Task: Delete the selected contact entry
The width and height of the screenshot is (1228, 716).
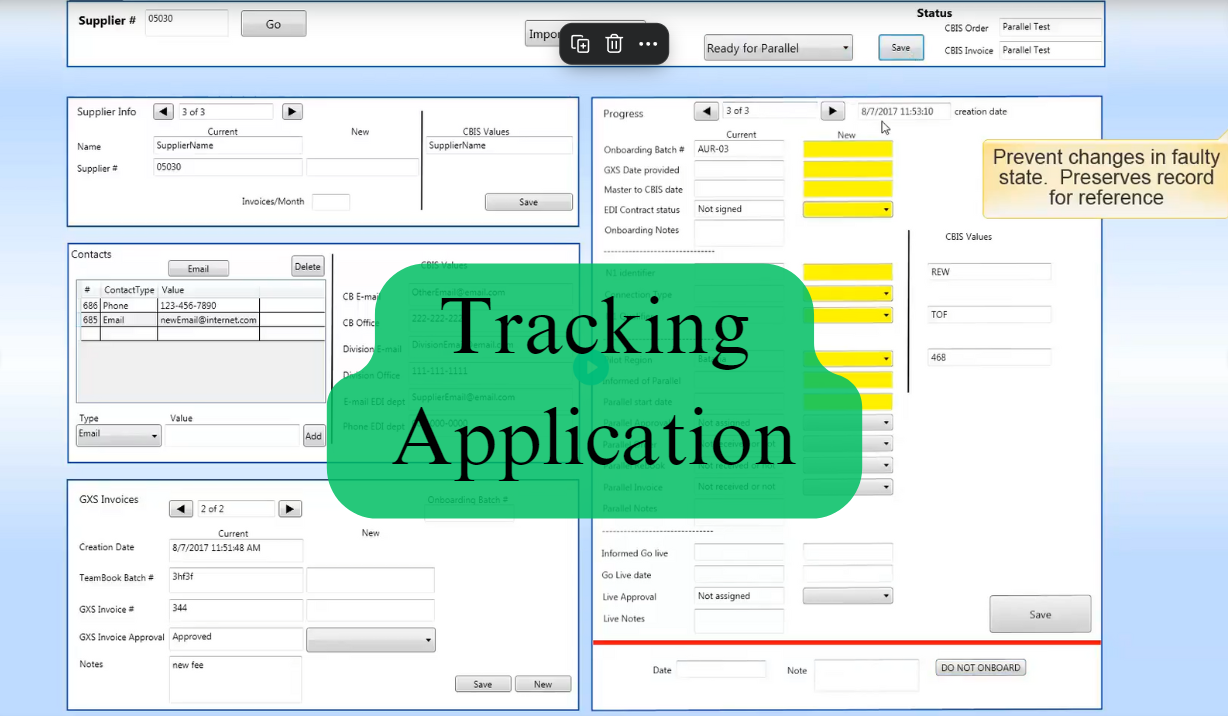Action: pos(308,266)
